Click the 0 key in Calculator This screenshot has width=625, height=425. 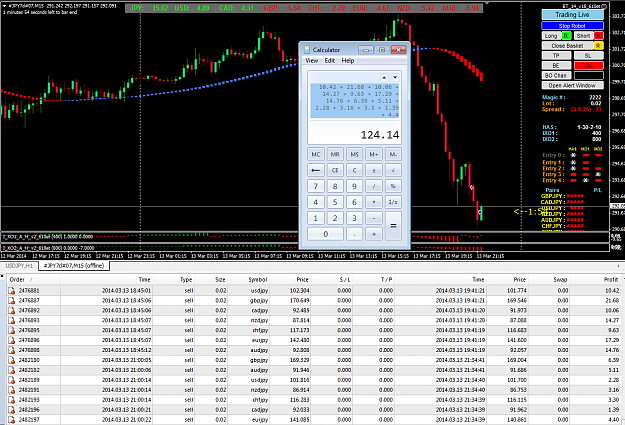pyautogui.click(x=325, y=234)
